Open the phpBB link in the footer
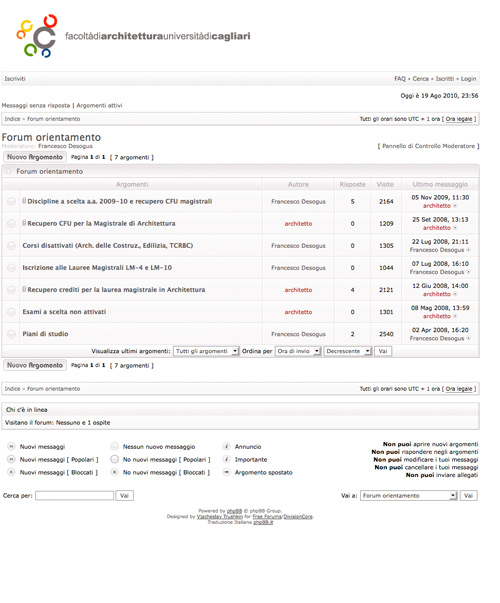Screen dimensions: 500x603 point(234,511)
